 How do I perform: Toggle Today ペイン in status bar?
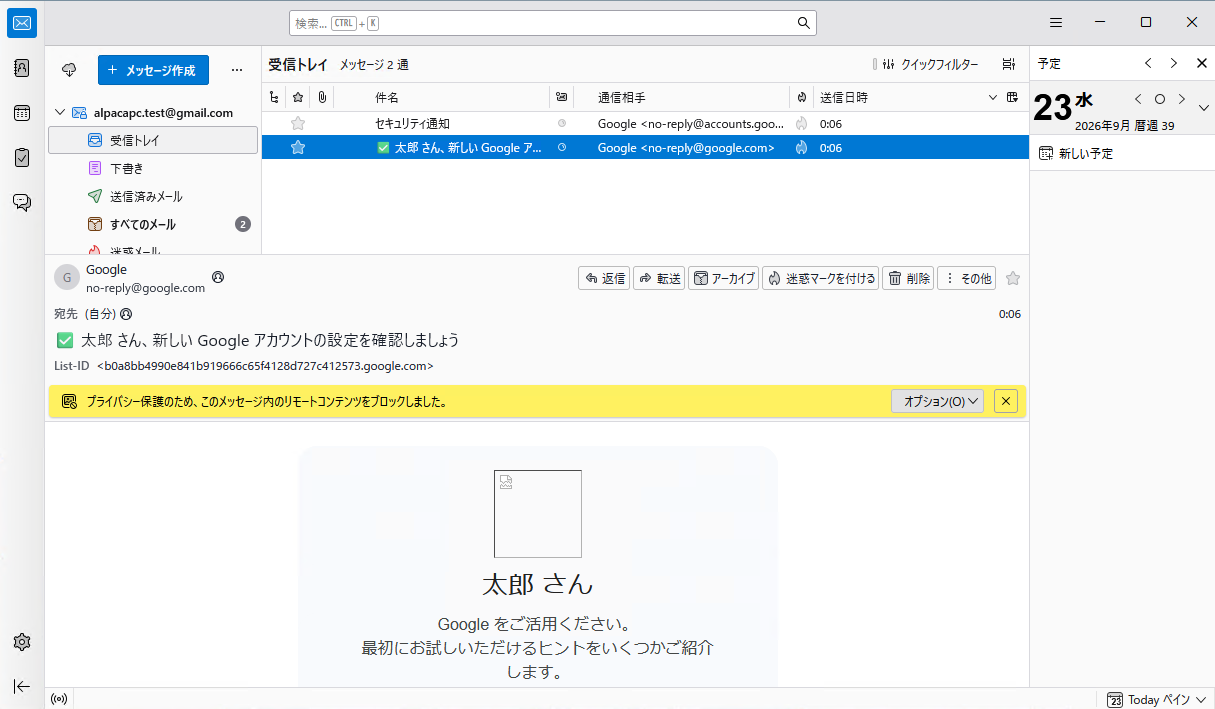[1158, 699]
